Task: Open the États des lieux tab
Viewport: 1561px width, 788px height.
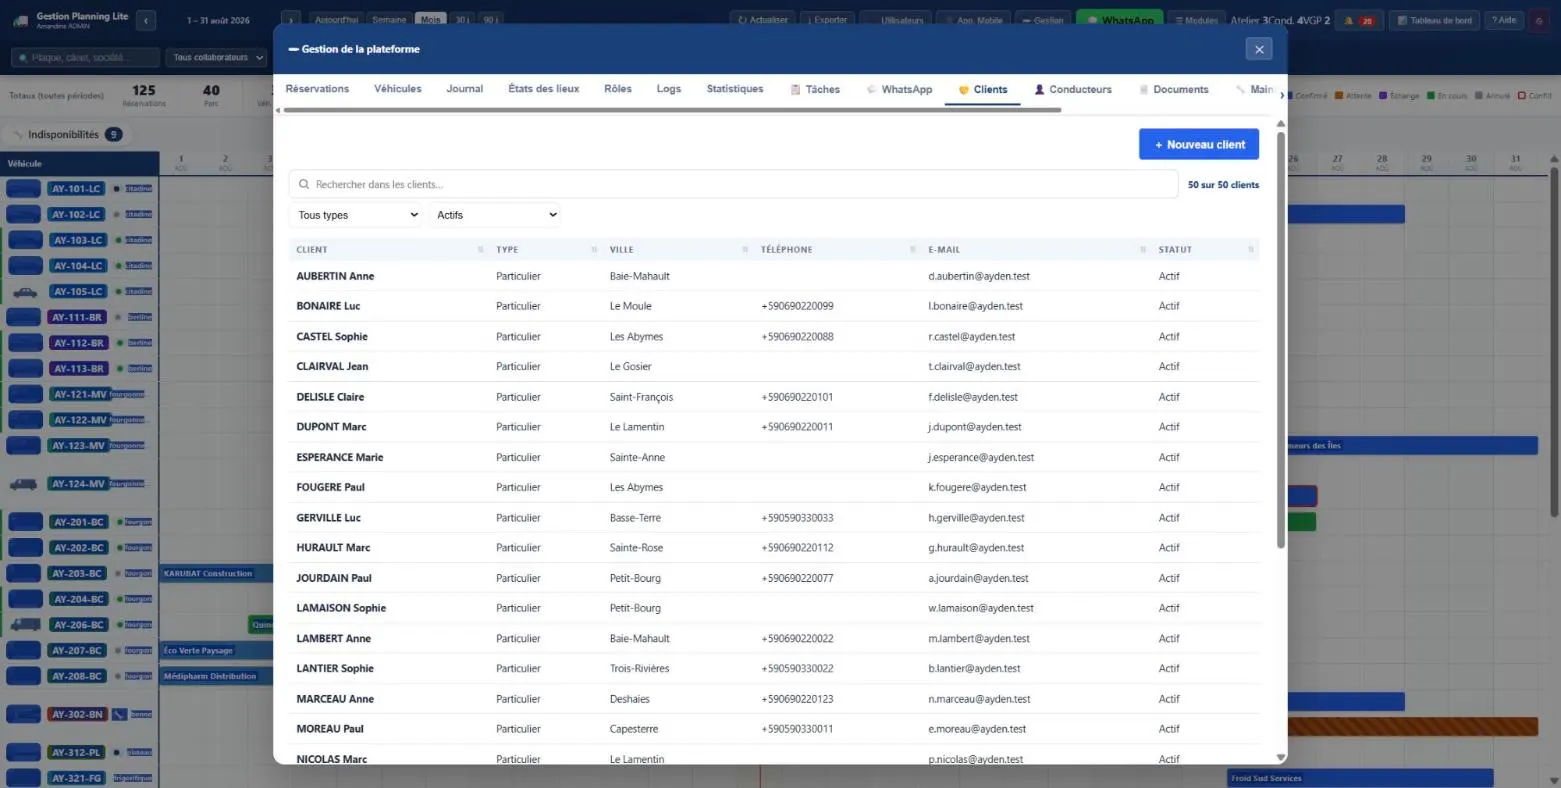Action: pyautogui.click(x=544, y=89)
